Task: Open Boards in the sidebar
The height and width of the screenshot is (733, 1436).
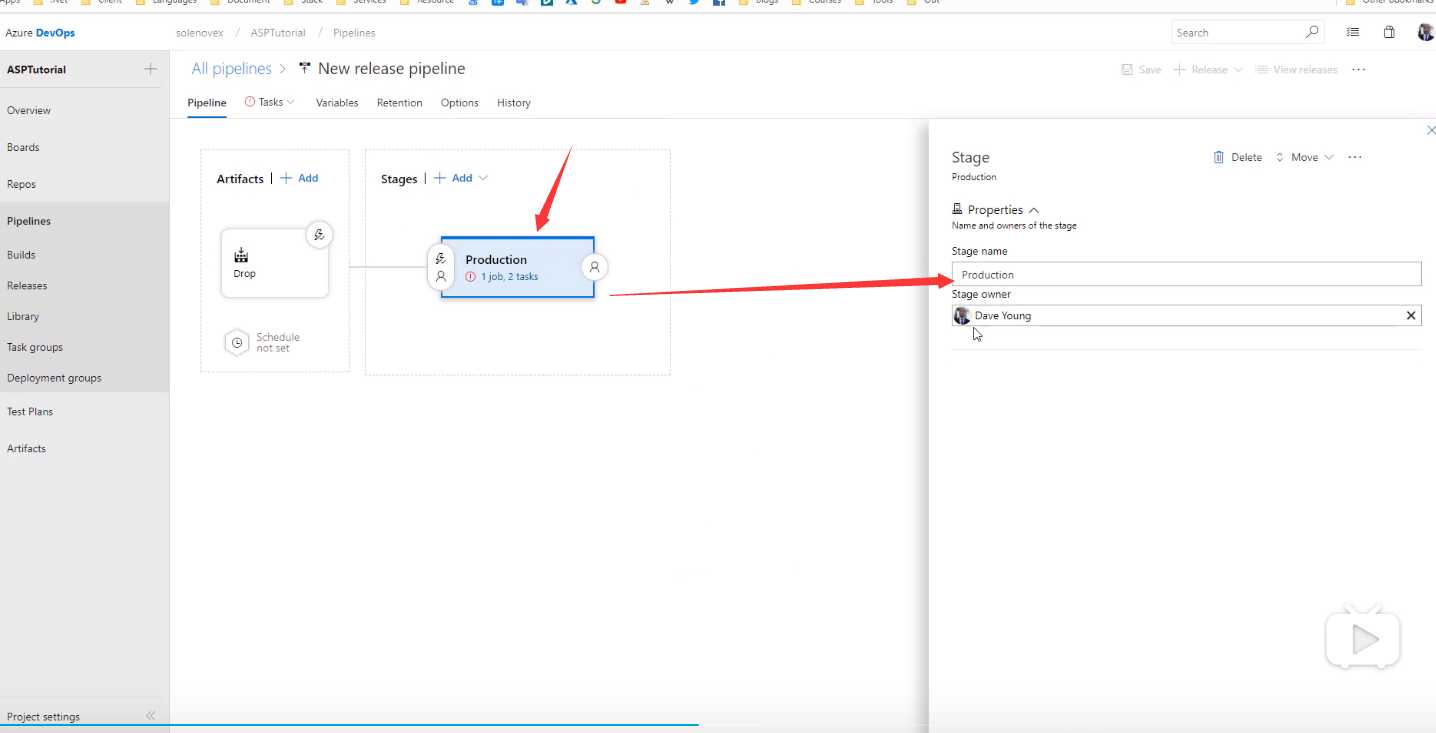Action: (x=23, y=147)
